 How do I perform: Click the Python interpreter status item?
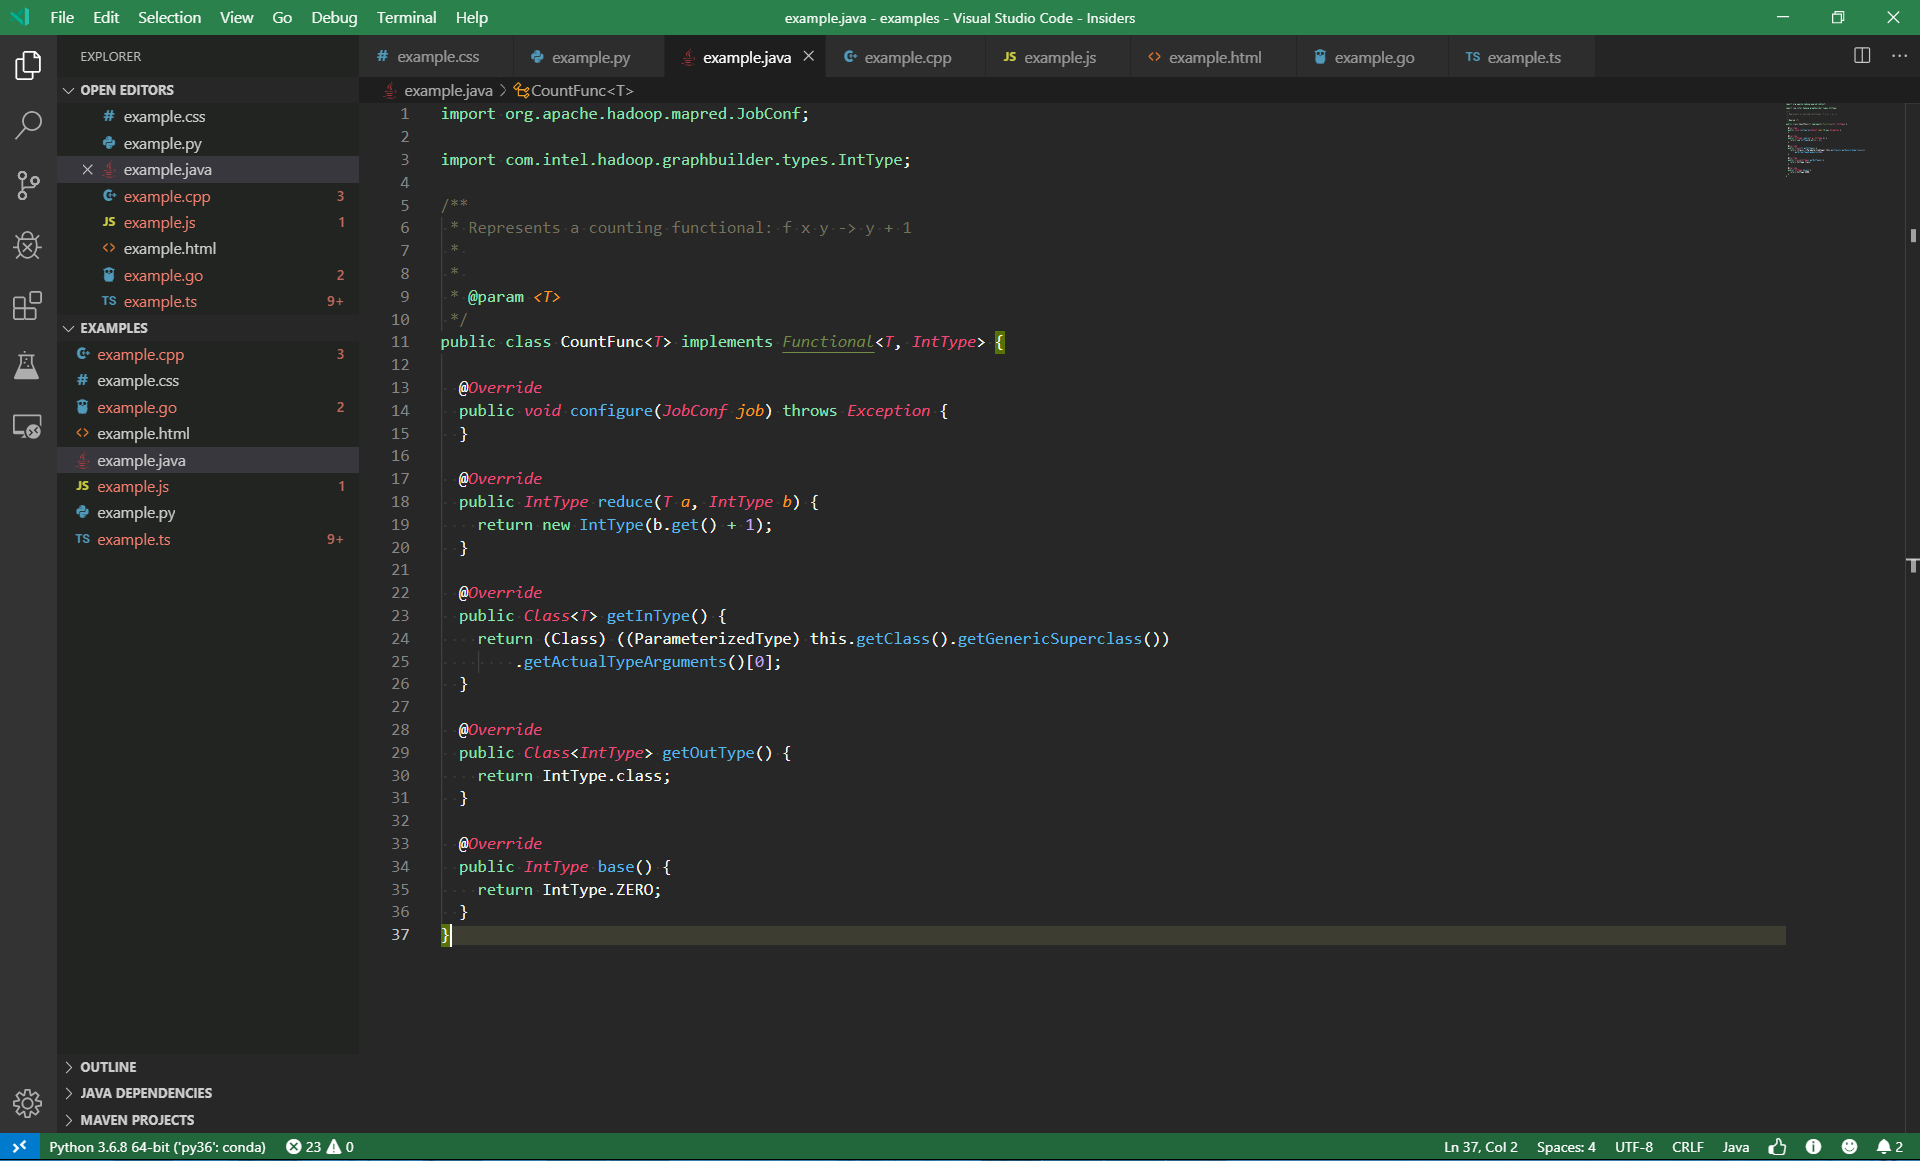(157, 1147)
